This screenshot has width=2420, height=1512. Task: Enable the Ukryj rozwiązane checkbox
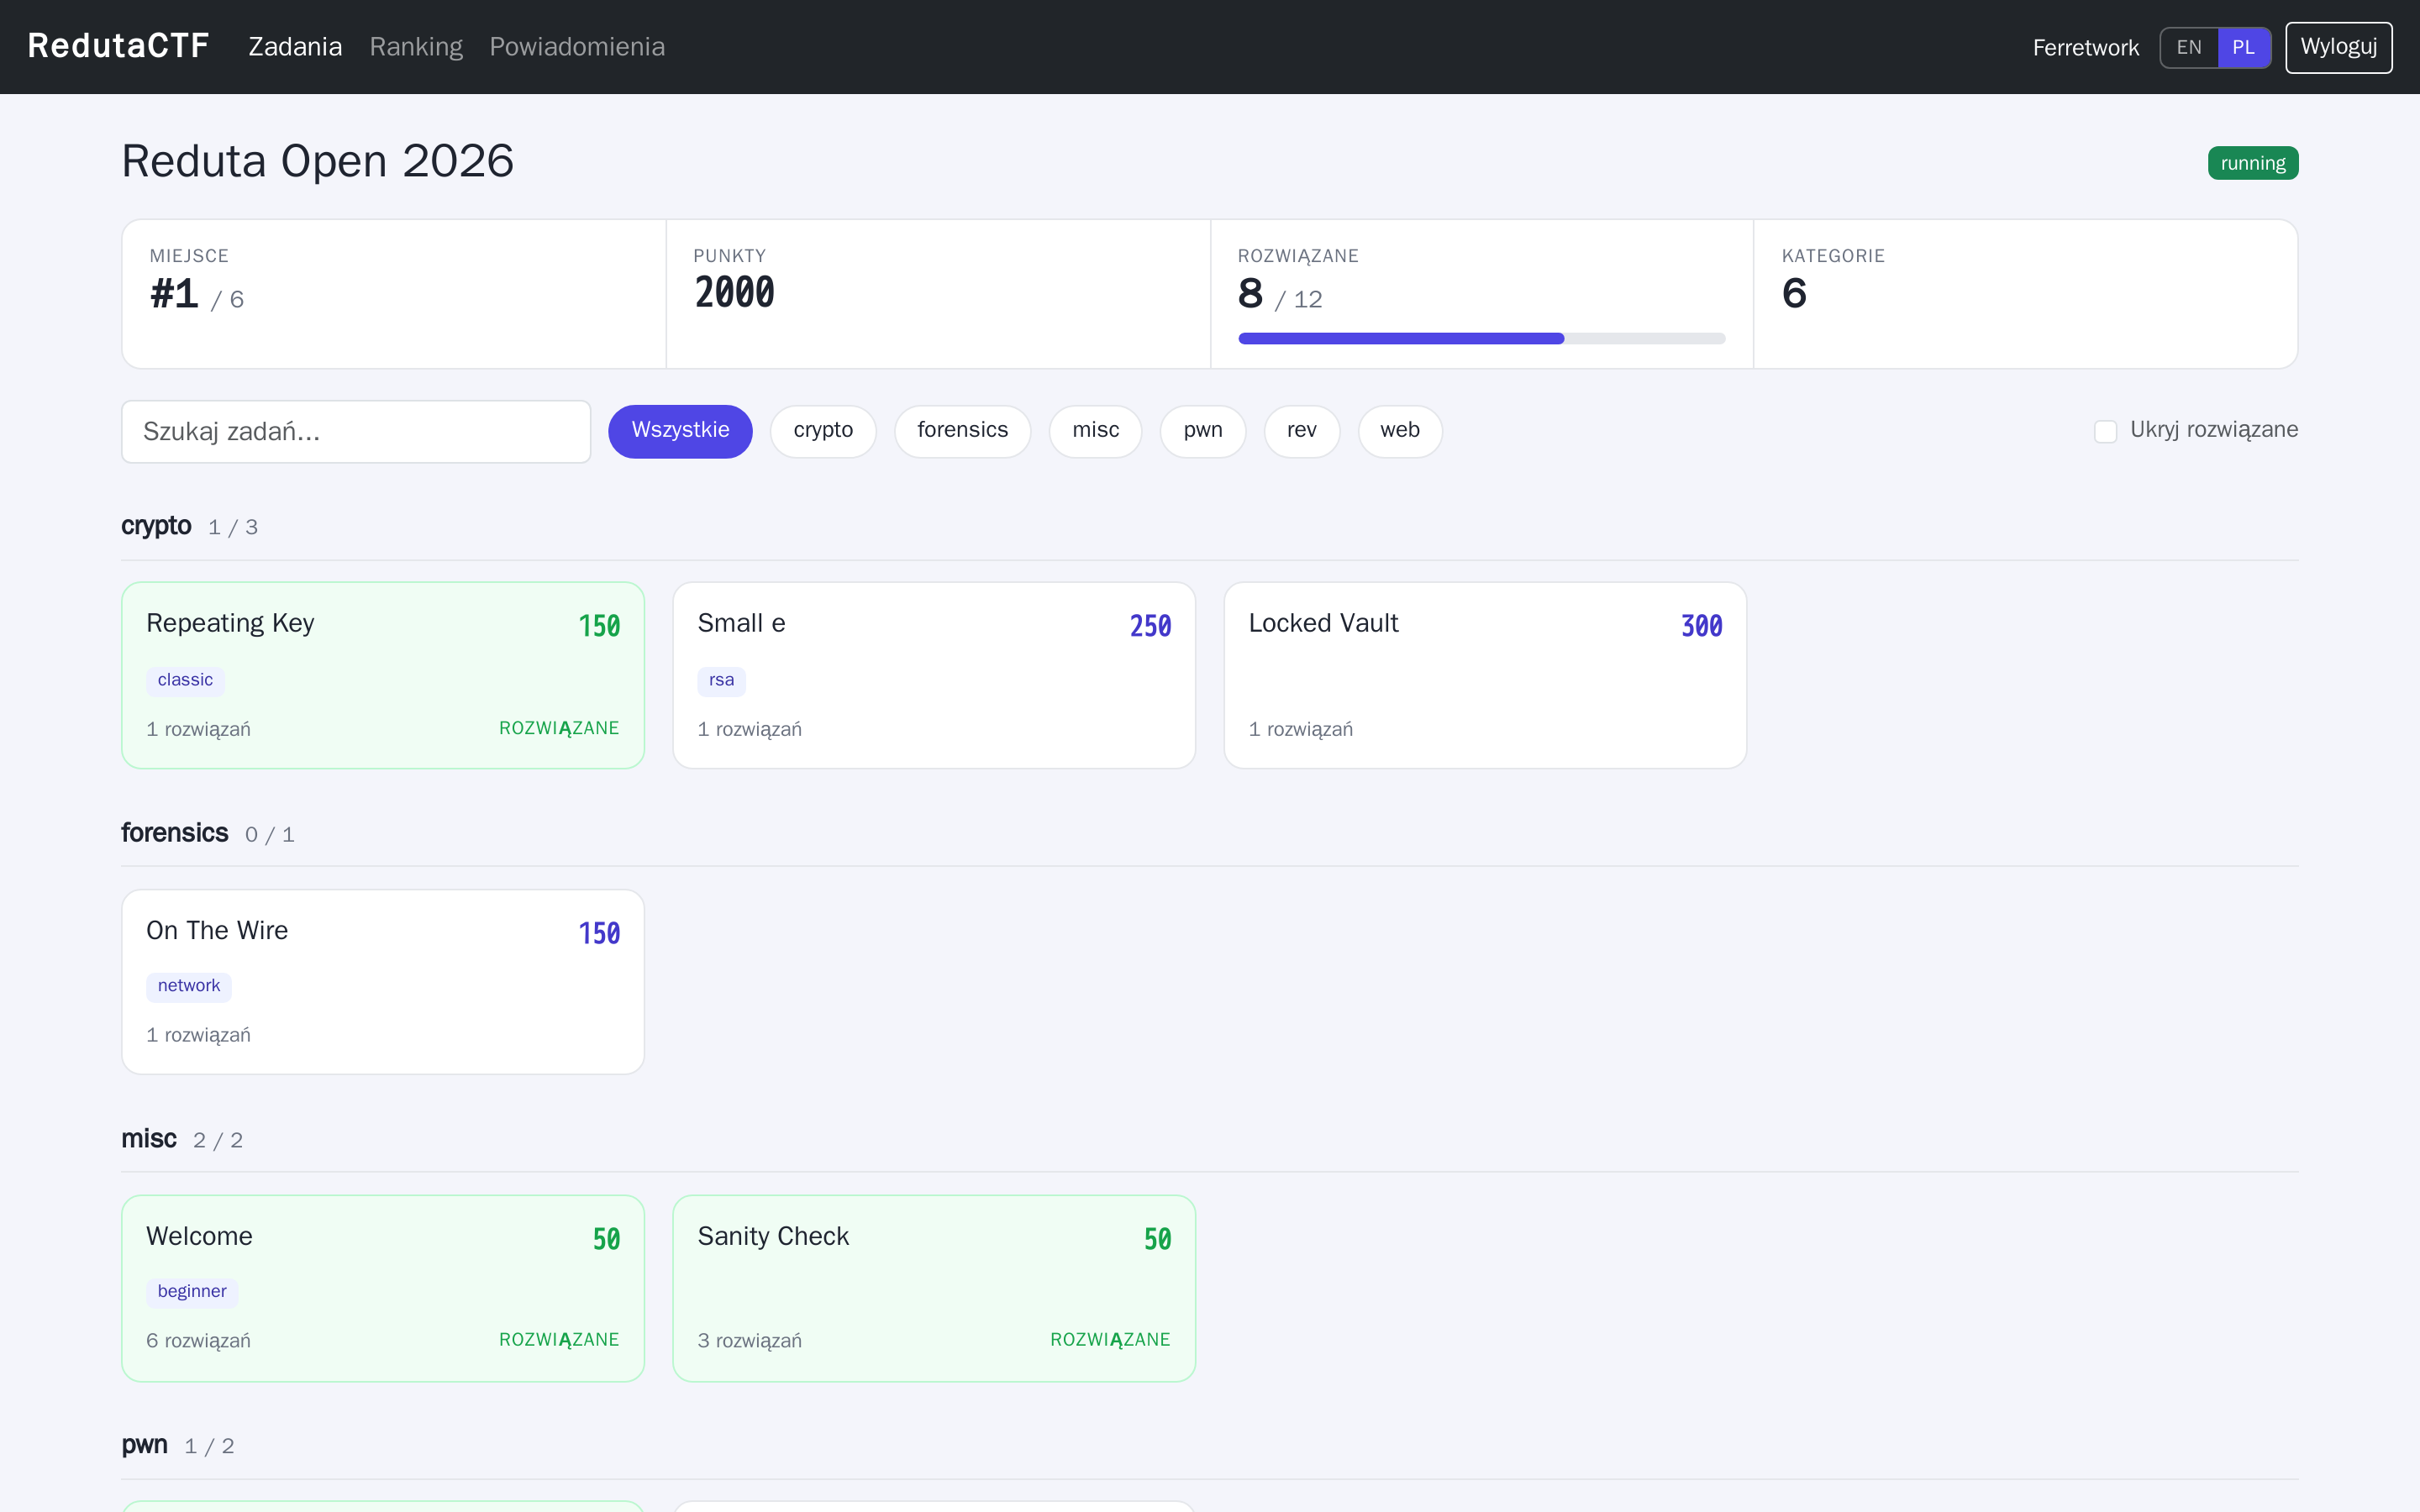(2105, 431)
